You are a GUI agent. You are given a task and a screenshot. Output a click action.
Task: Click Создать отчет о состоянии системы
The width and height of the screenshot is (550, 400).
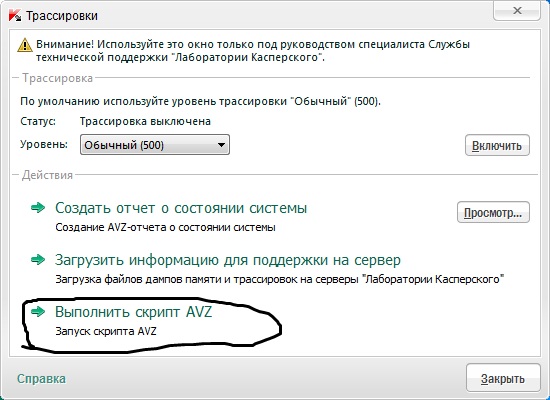tap(181, 208)
